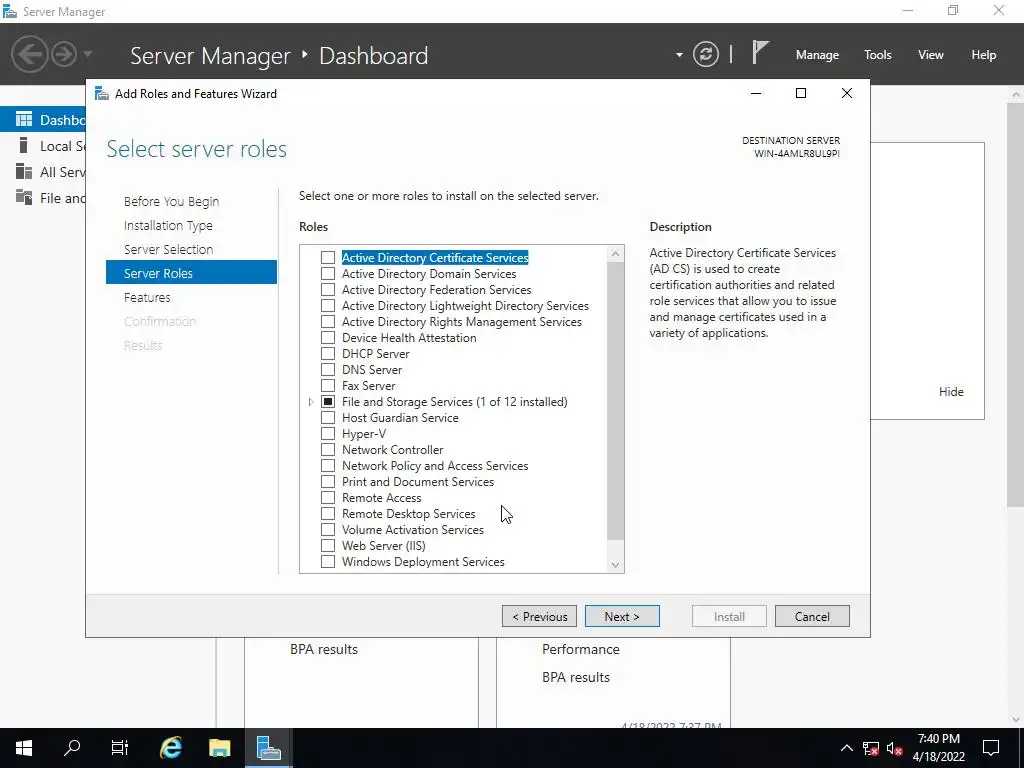
Task: Show hidden system tray icons
Action: (846, 748)
